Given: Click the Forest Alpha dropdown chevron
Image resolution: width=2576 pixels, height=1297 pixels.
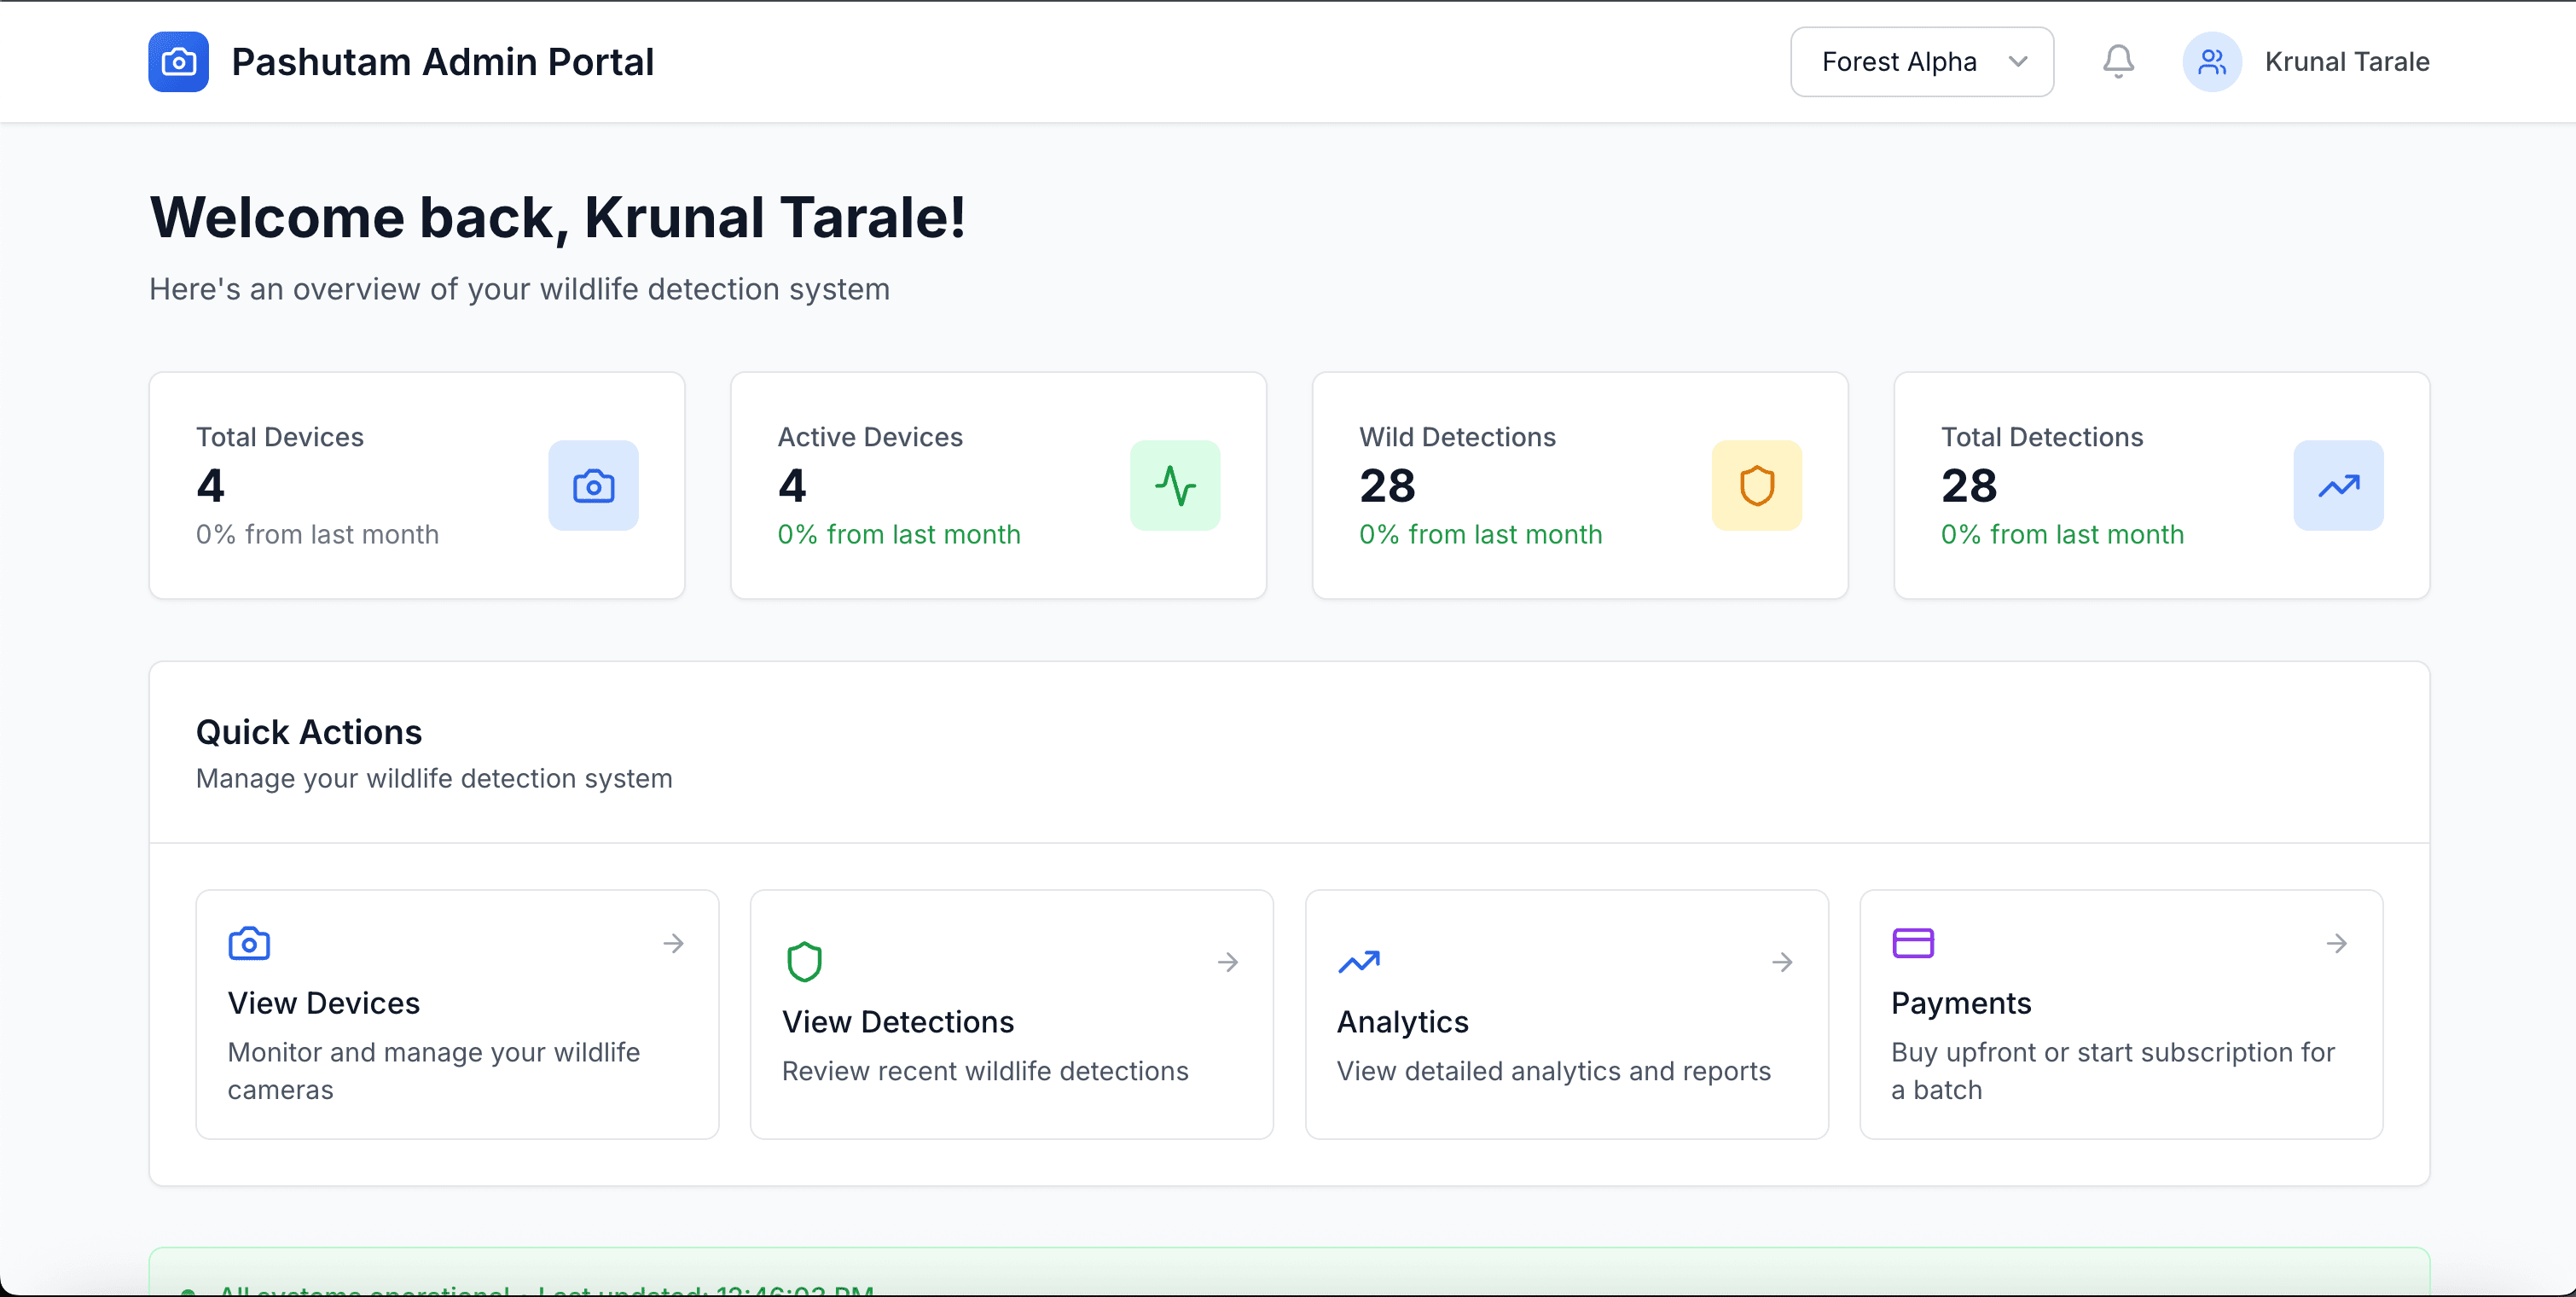Looking at the screenshot, I should point(2018,62).
